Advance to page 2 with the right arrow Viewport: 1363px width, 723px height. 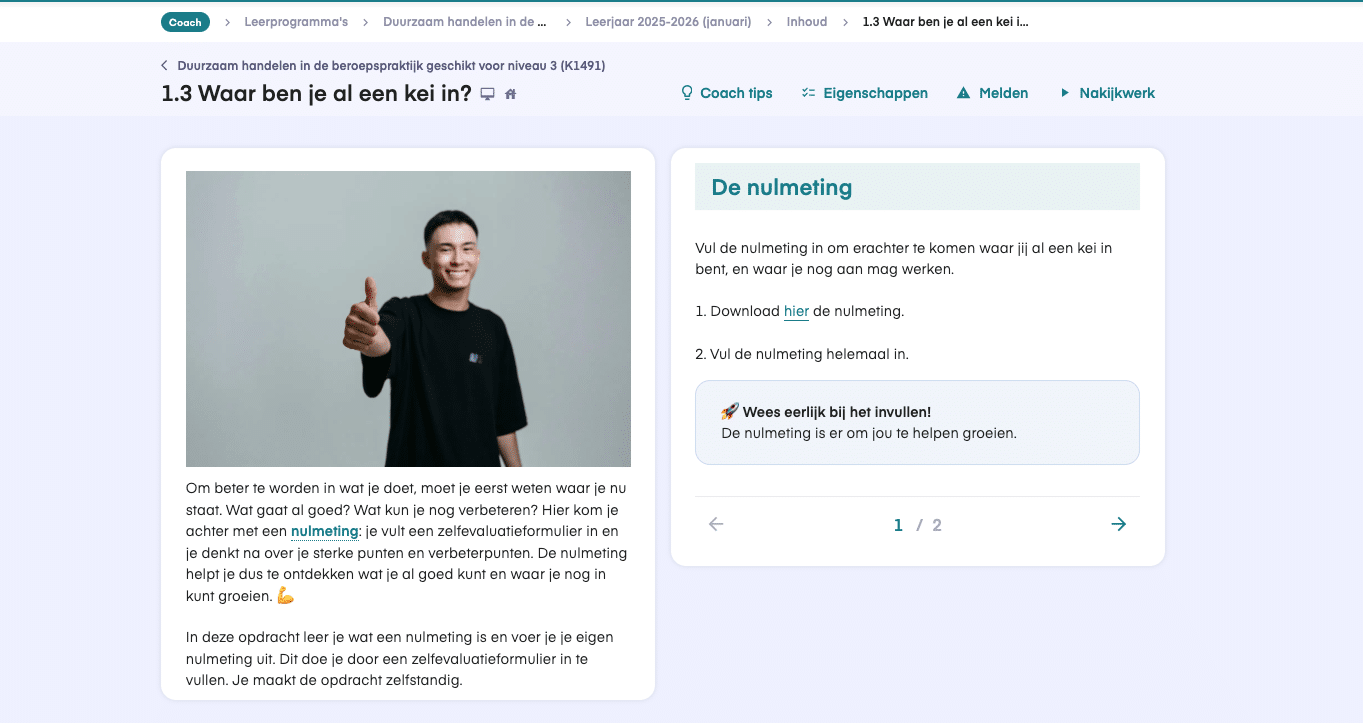coord(1118,524)
